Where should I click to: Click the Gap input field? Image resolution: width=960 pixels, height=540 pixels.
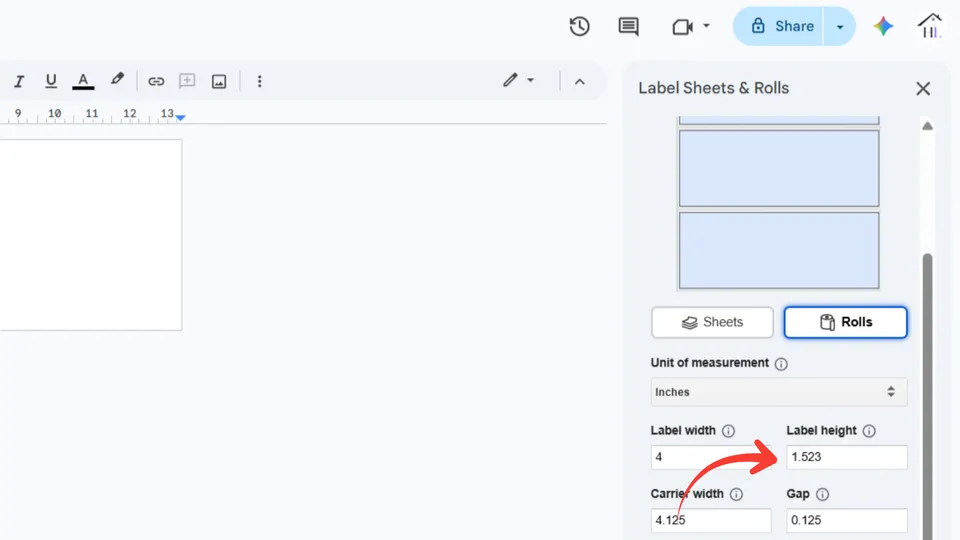pyautogui.click(x=847, y=520)
